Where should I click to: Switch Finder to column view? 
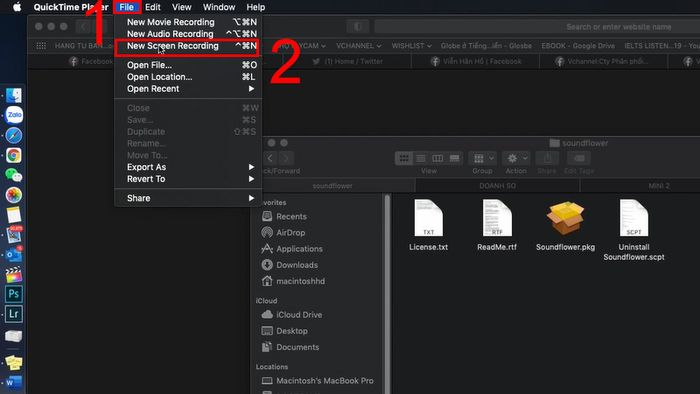pyautogui.click(x=438, y=158)
